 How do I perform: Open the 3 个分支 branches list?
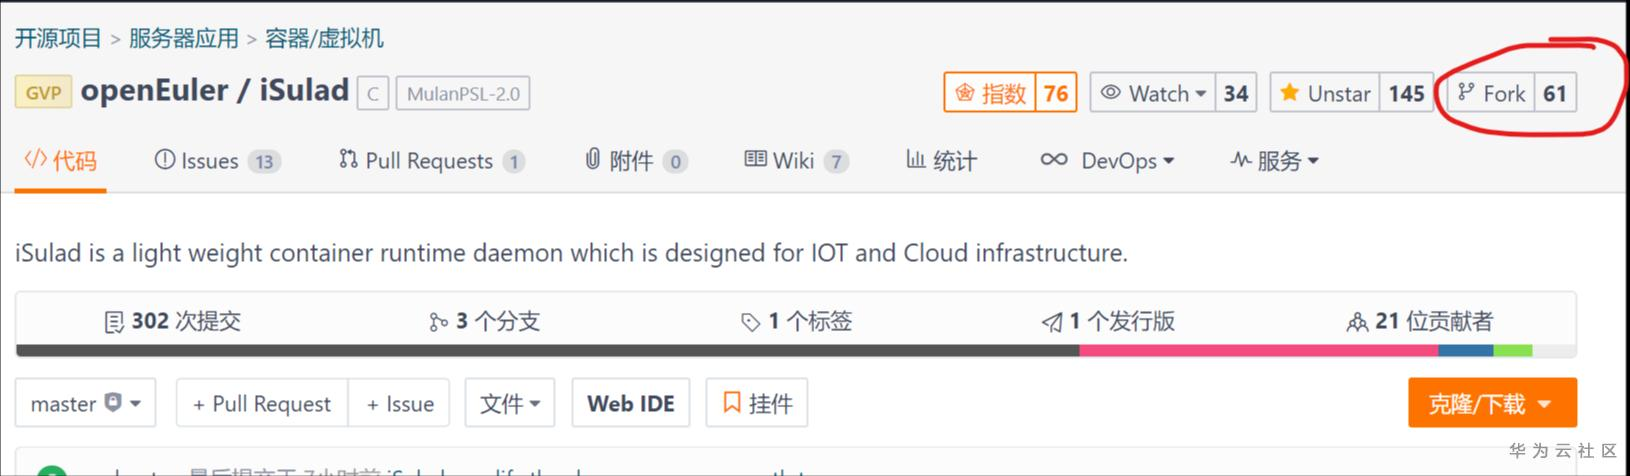[484, 321]
